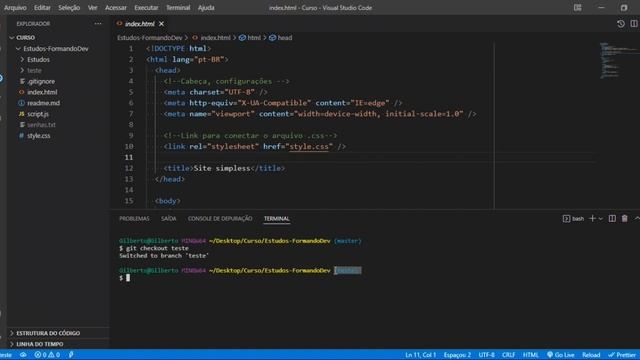The height and width of the screenshot is (360, 640).
Task: Expand LINHA DO TEMPO section
Action: coord(40,344)
